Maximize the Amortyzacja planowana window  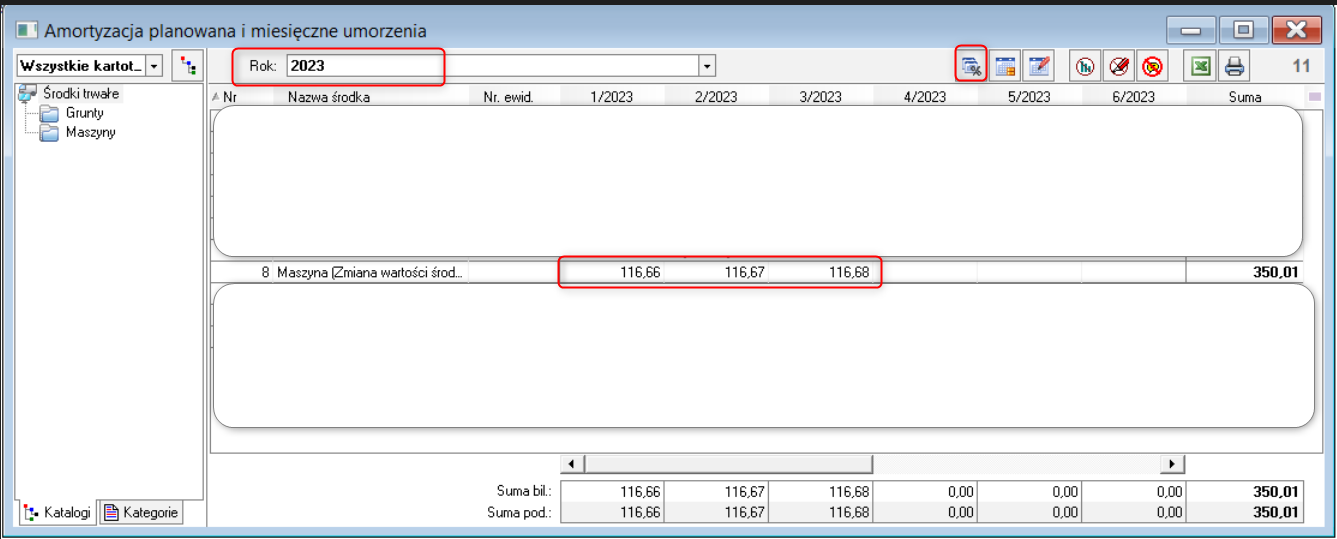[1243, 29]
